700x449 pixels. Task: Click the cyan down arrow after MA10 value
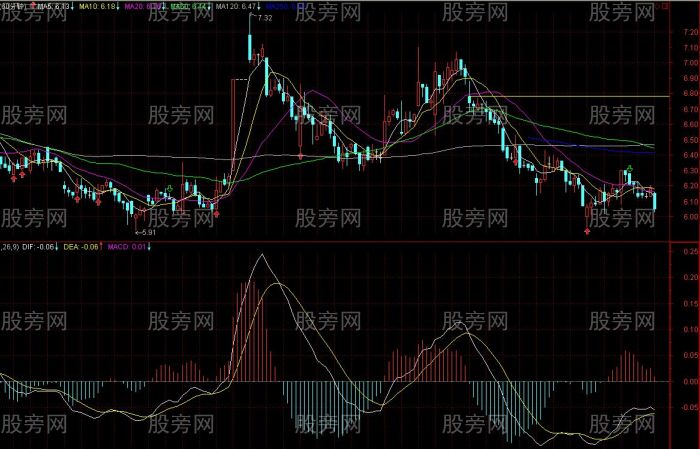coord(118,7)
